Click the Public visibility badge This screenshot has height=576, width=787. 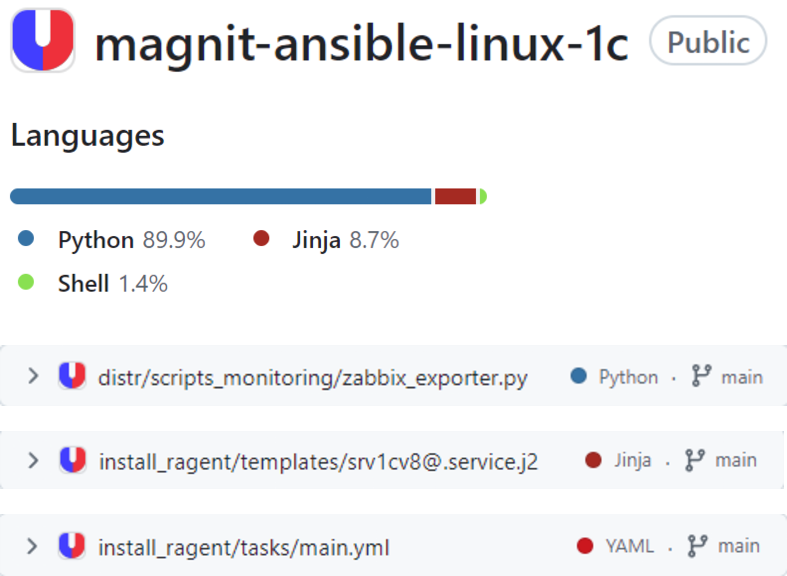(x=708, y=41)
